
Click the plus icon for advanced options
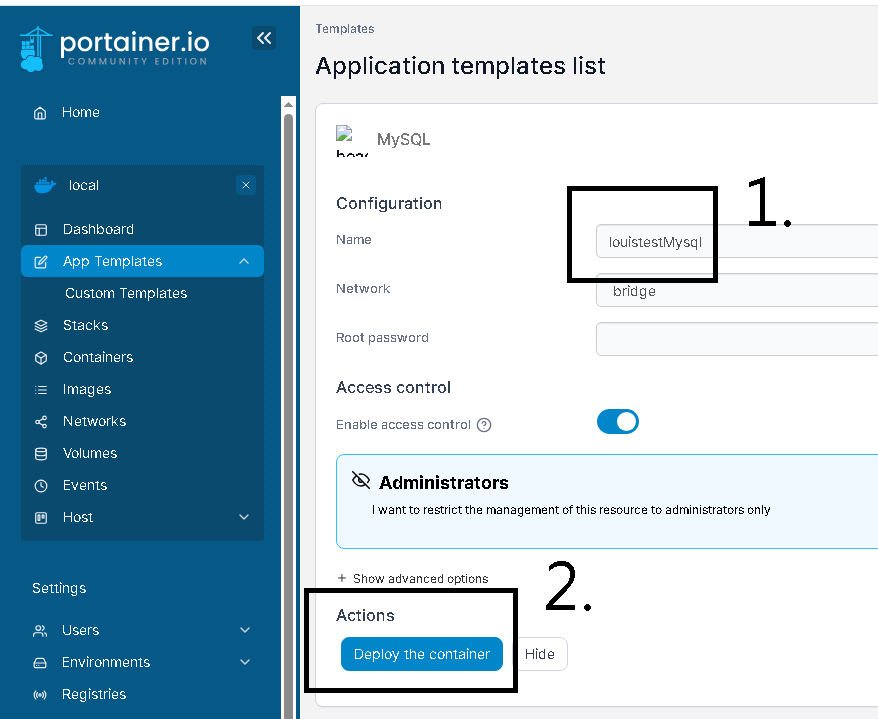click(x=342, y=578)
